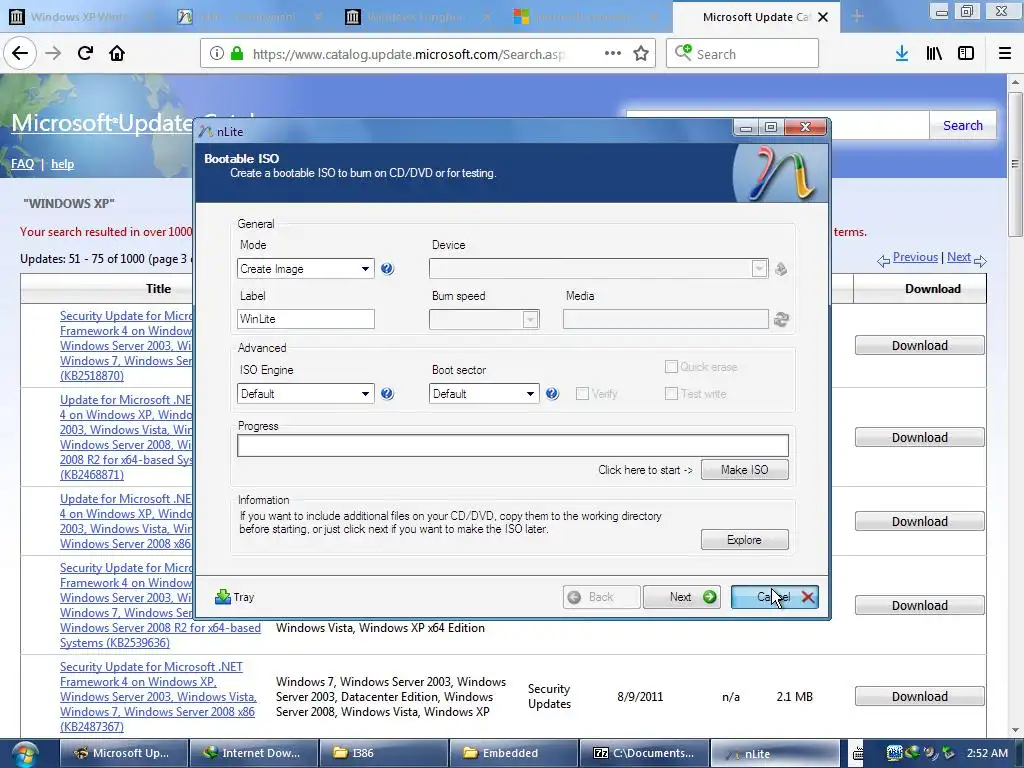Switch to the Microsoft logo tab
This screenshot has width=1024, height=768.
click(x=584, y=16)
